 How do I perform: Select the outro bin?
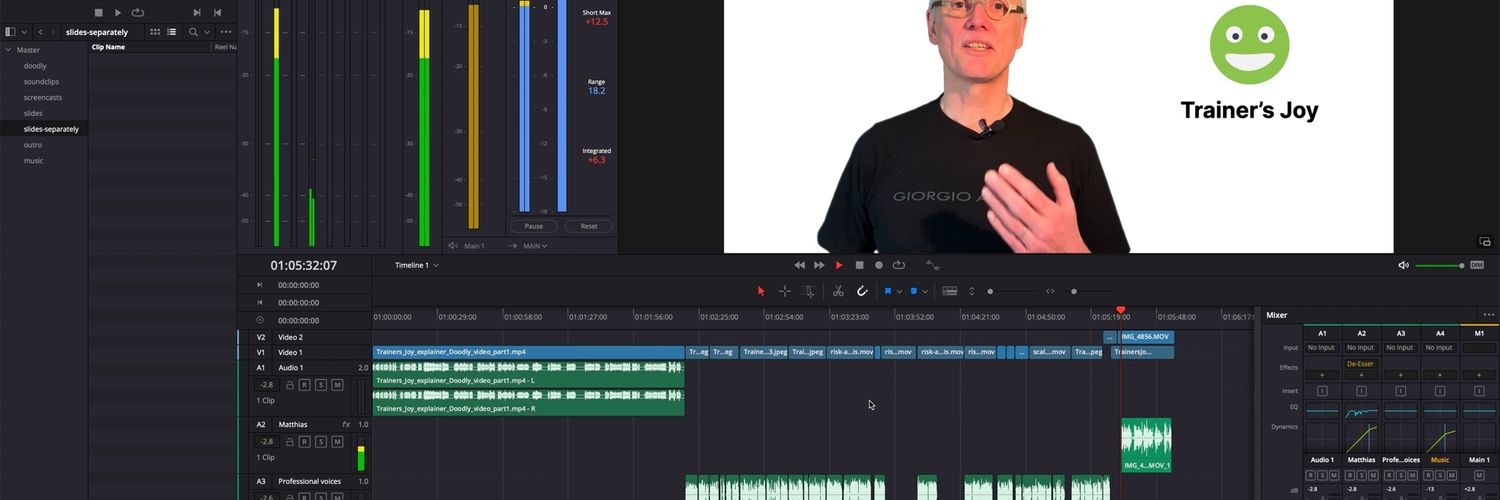[33, 145]
